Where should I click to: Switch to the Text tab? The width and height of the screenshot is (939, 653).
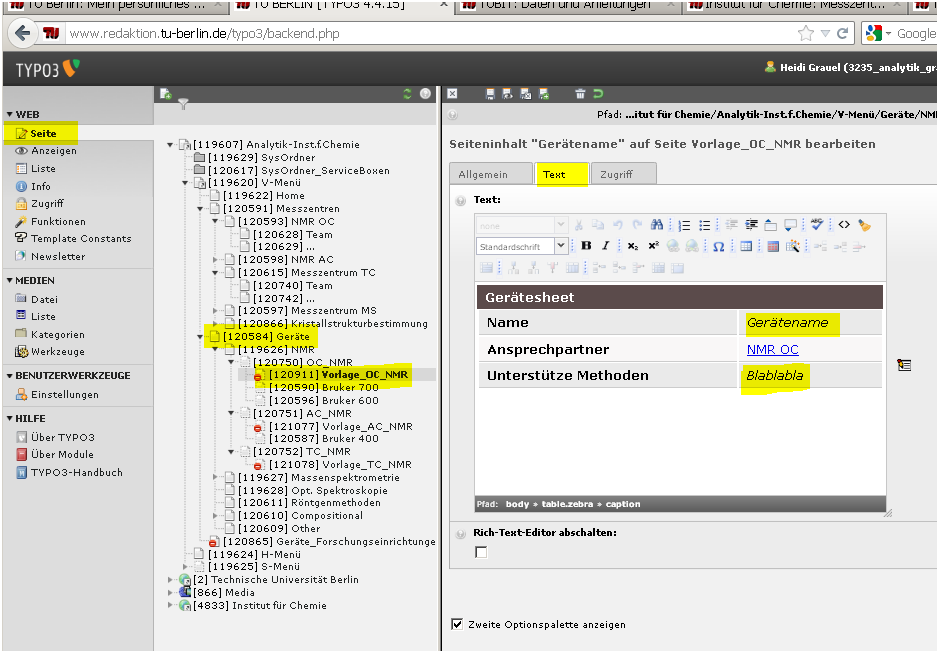pyautogui.click(x=562, y=174)
